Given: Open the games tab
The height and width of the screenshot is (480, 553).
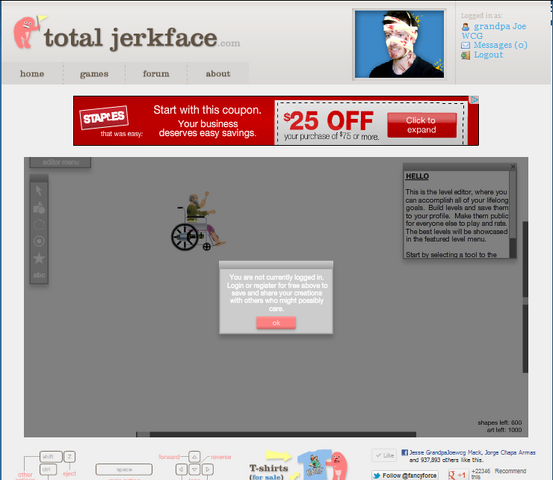Looking at the screenshot, I should 94,73.
